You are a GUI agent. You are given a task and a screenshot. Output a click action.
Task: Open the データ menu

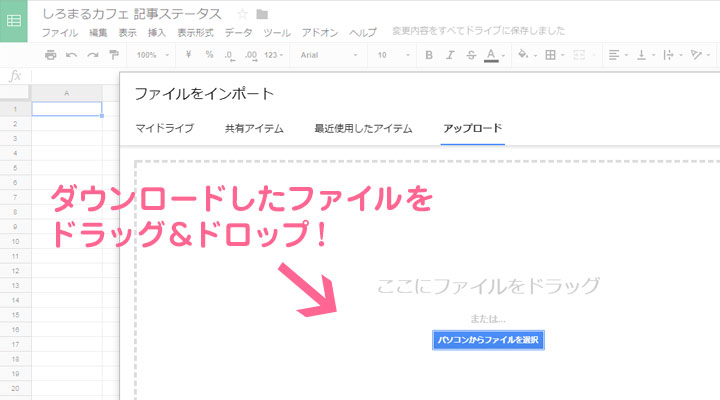[238, 33]
